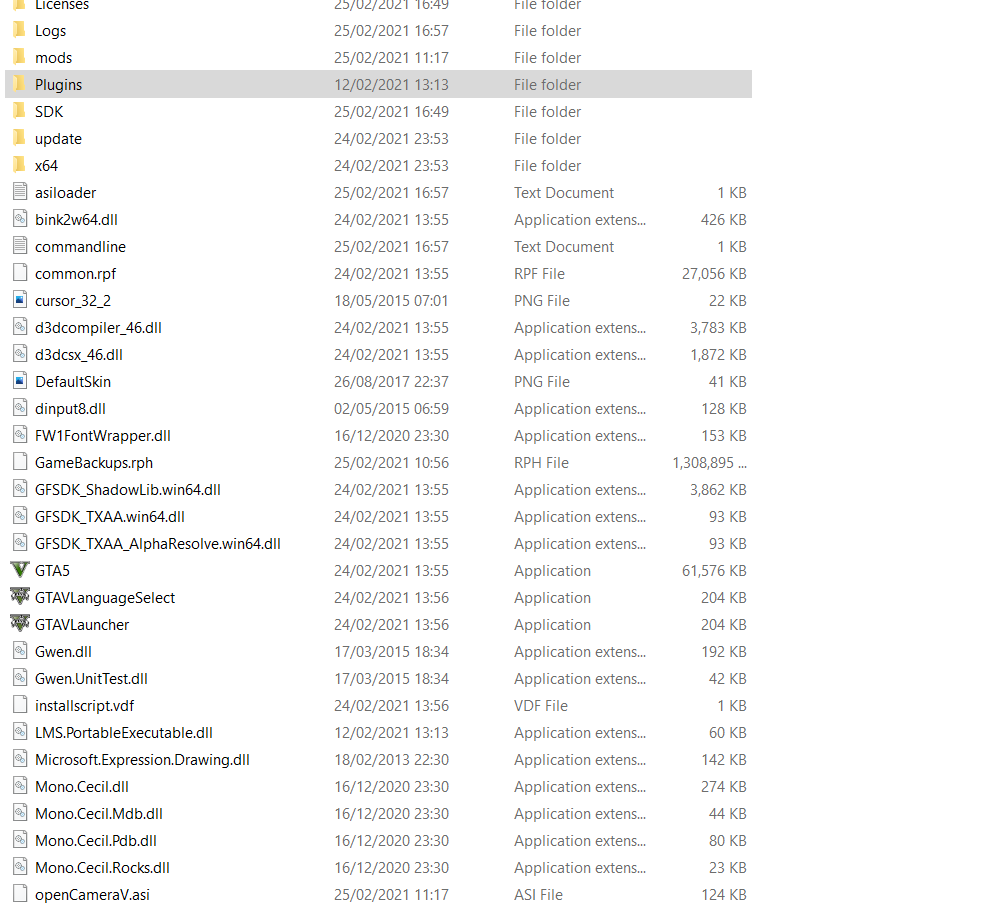Click the Licenses folder name
Screen dimensions: 1001x910
(x=62, y=5)
